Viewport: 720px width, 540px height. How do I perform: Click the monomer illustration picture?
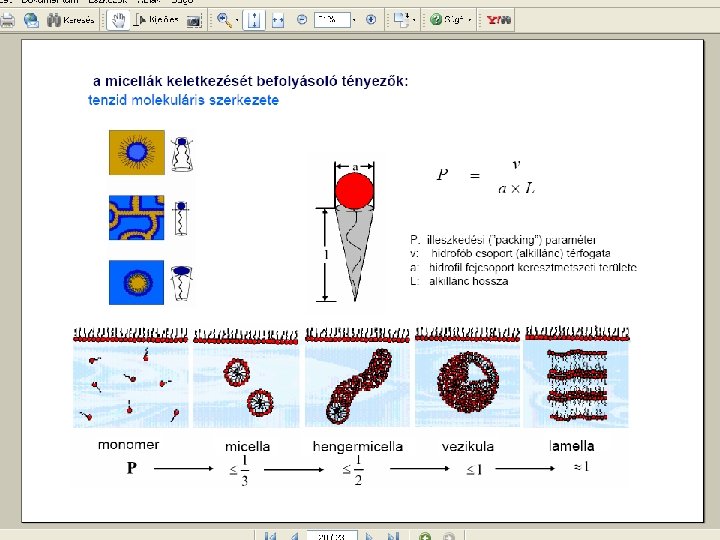tap(130, 377)
